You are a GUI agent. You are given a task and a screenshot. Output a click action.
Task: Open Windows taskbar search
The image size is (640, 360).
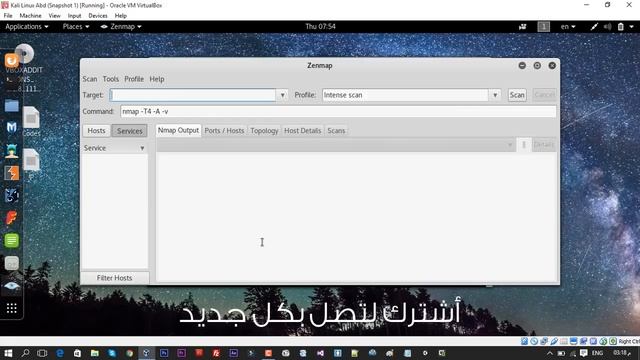(x=25, y=353)
